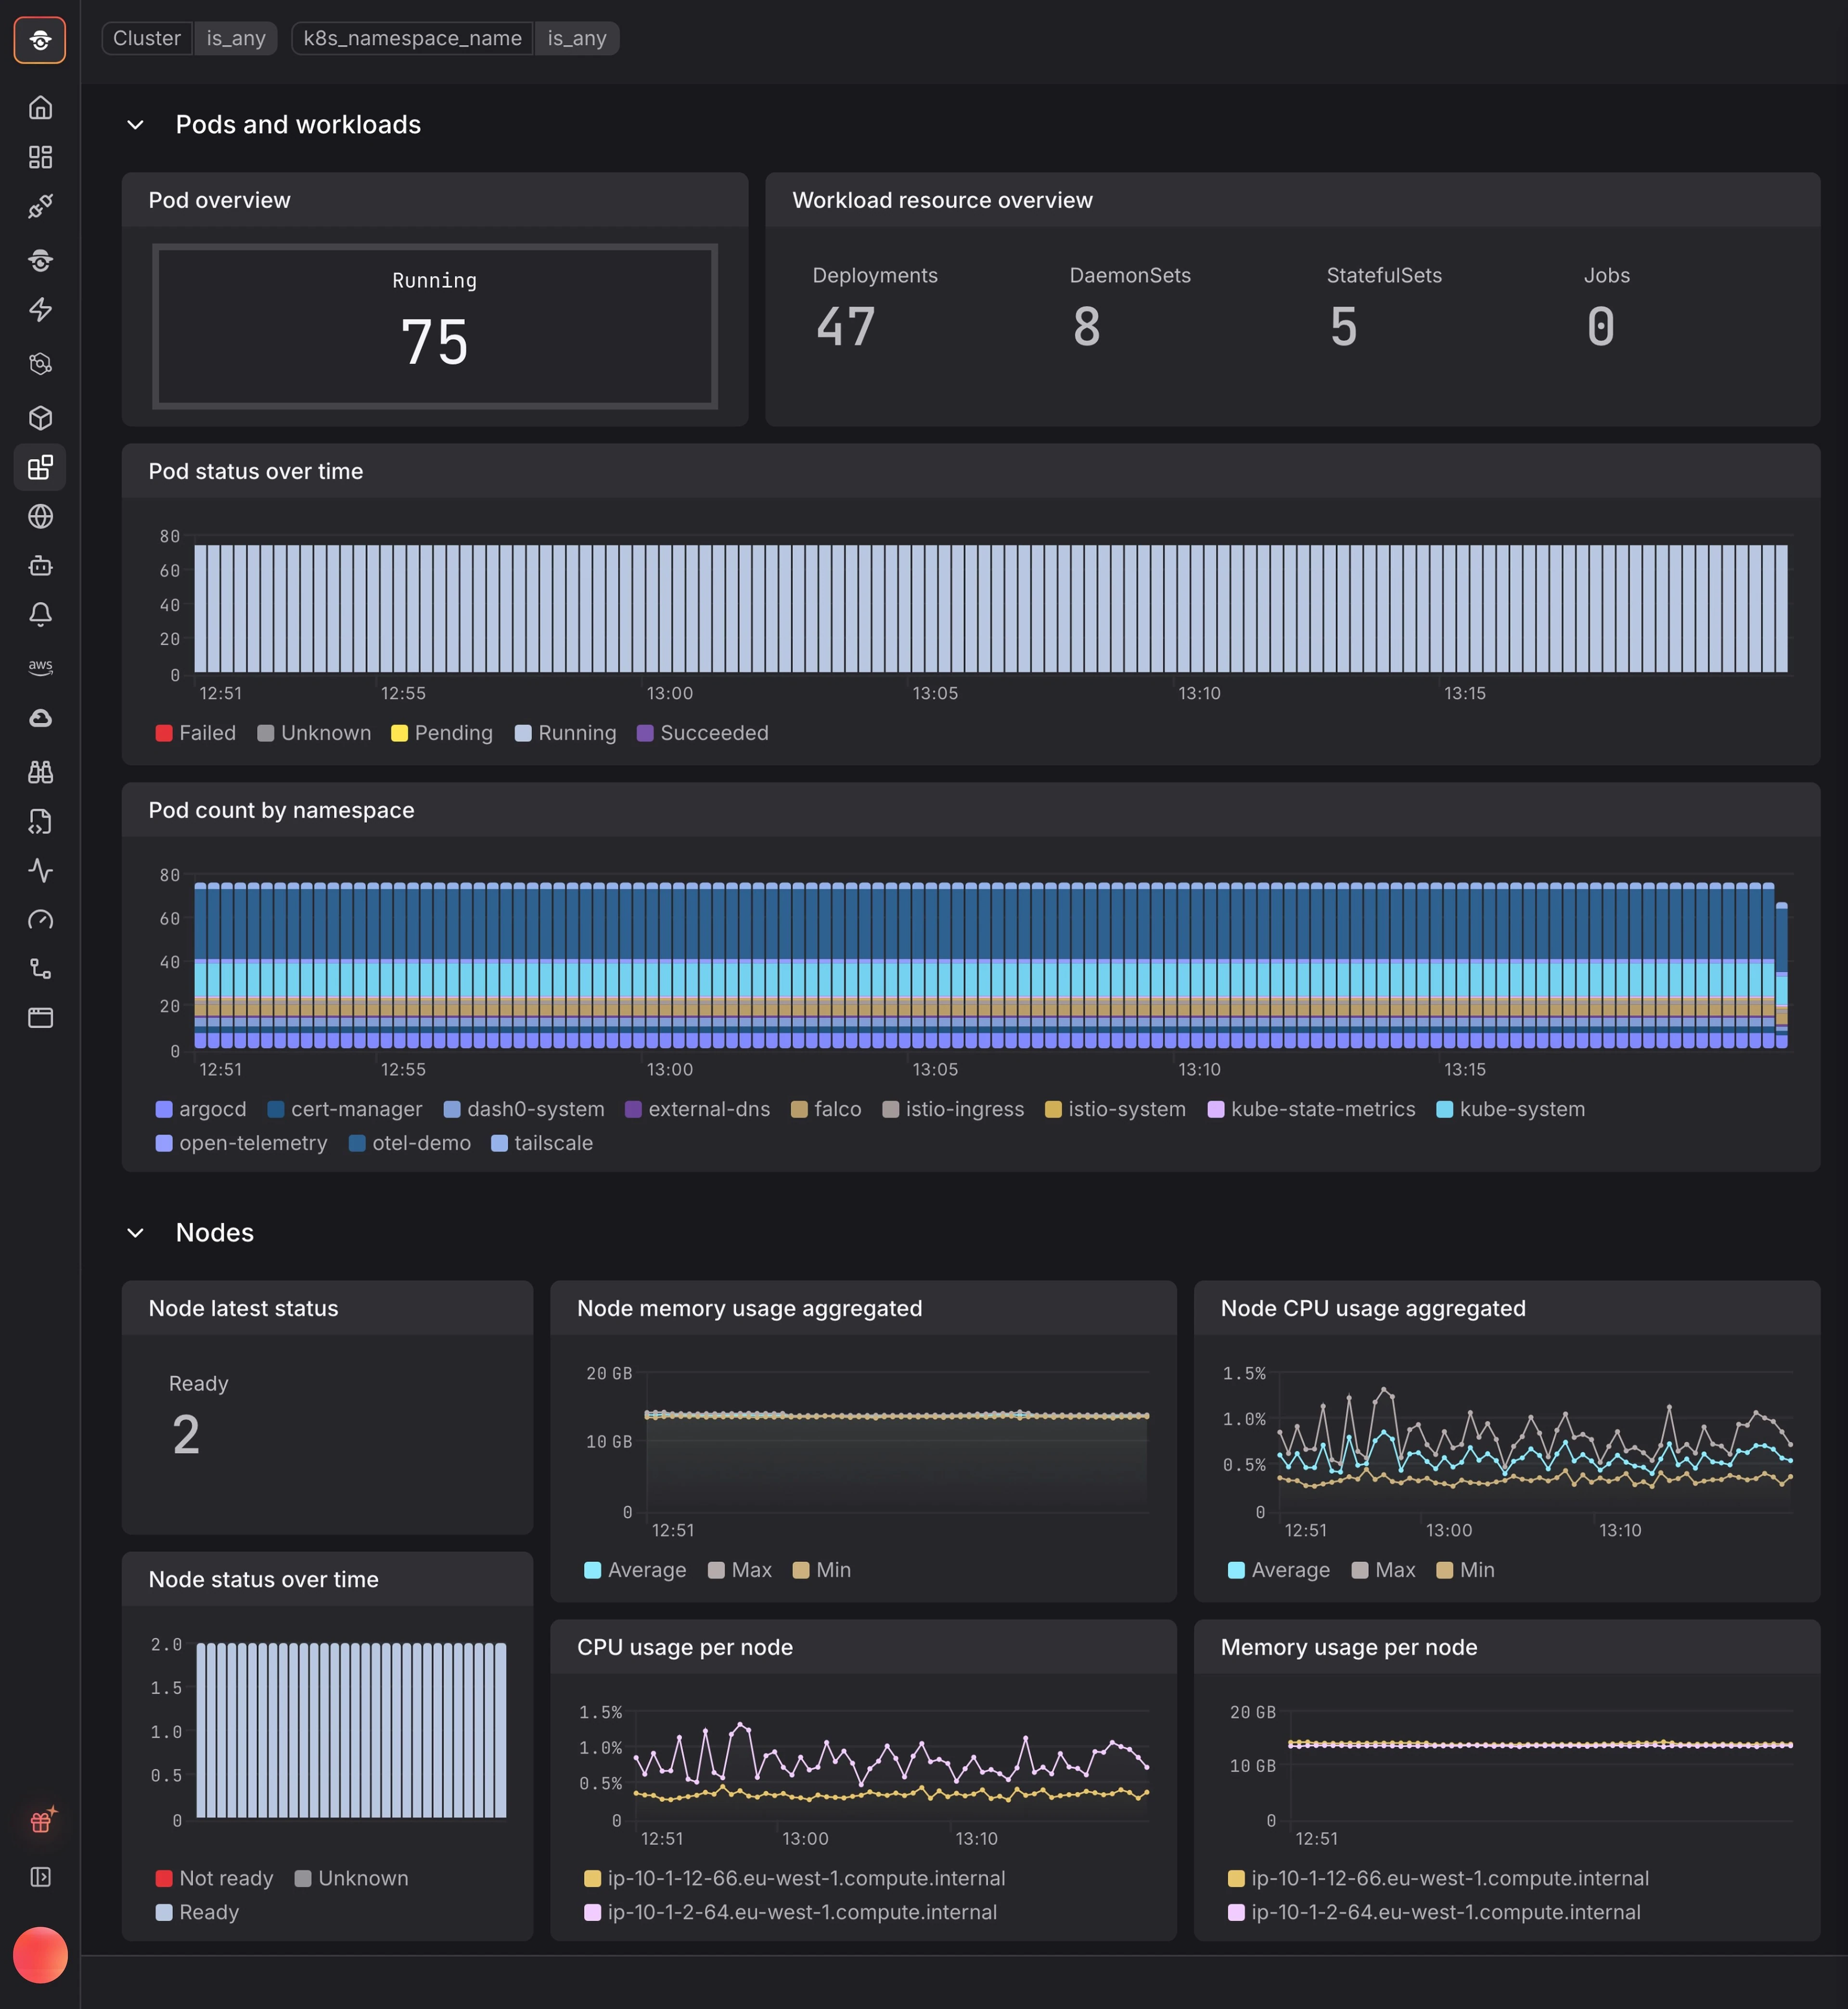
Task: Open the Home icon in the sidebar
Action: pyautogui.click(x=40, y=107)
